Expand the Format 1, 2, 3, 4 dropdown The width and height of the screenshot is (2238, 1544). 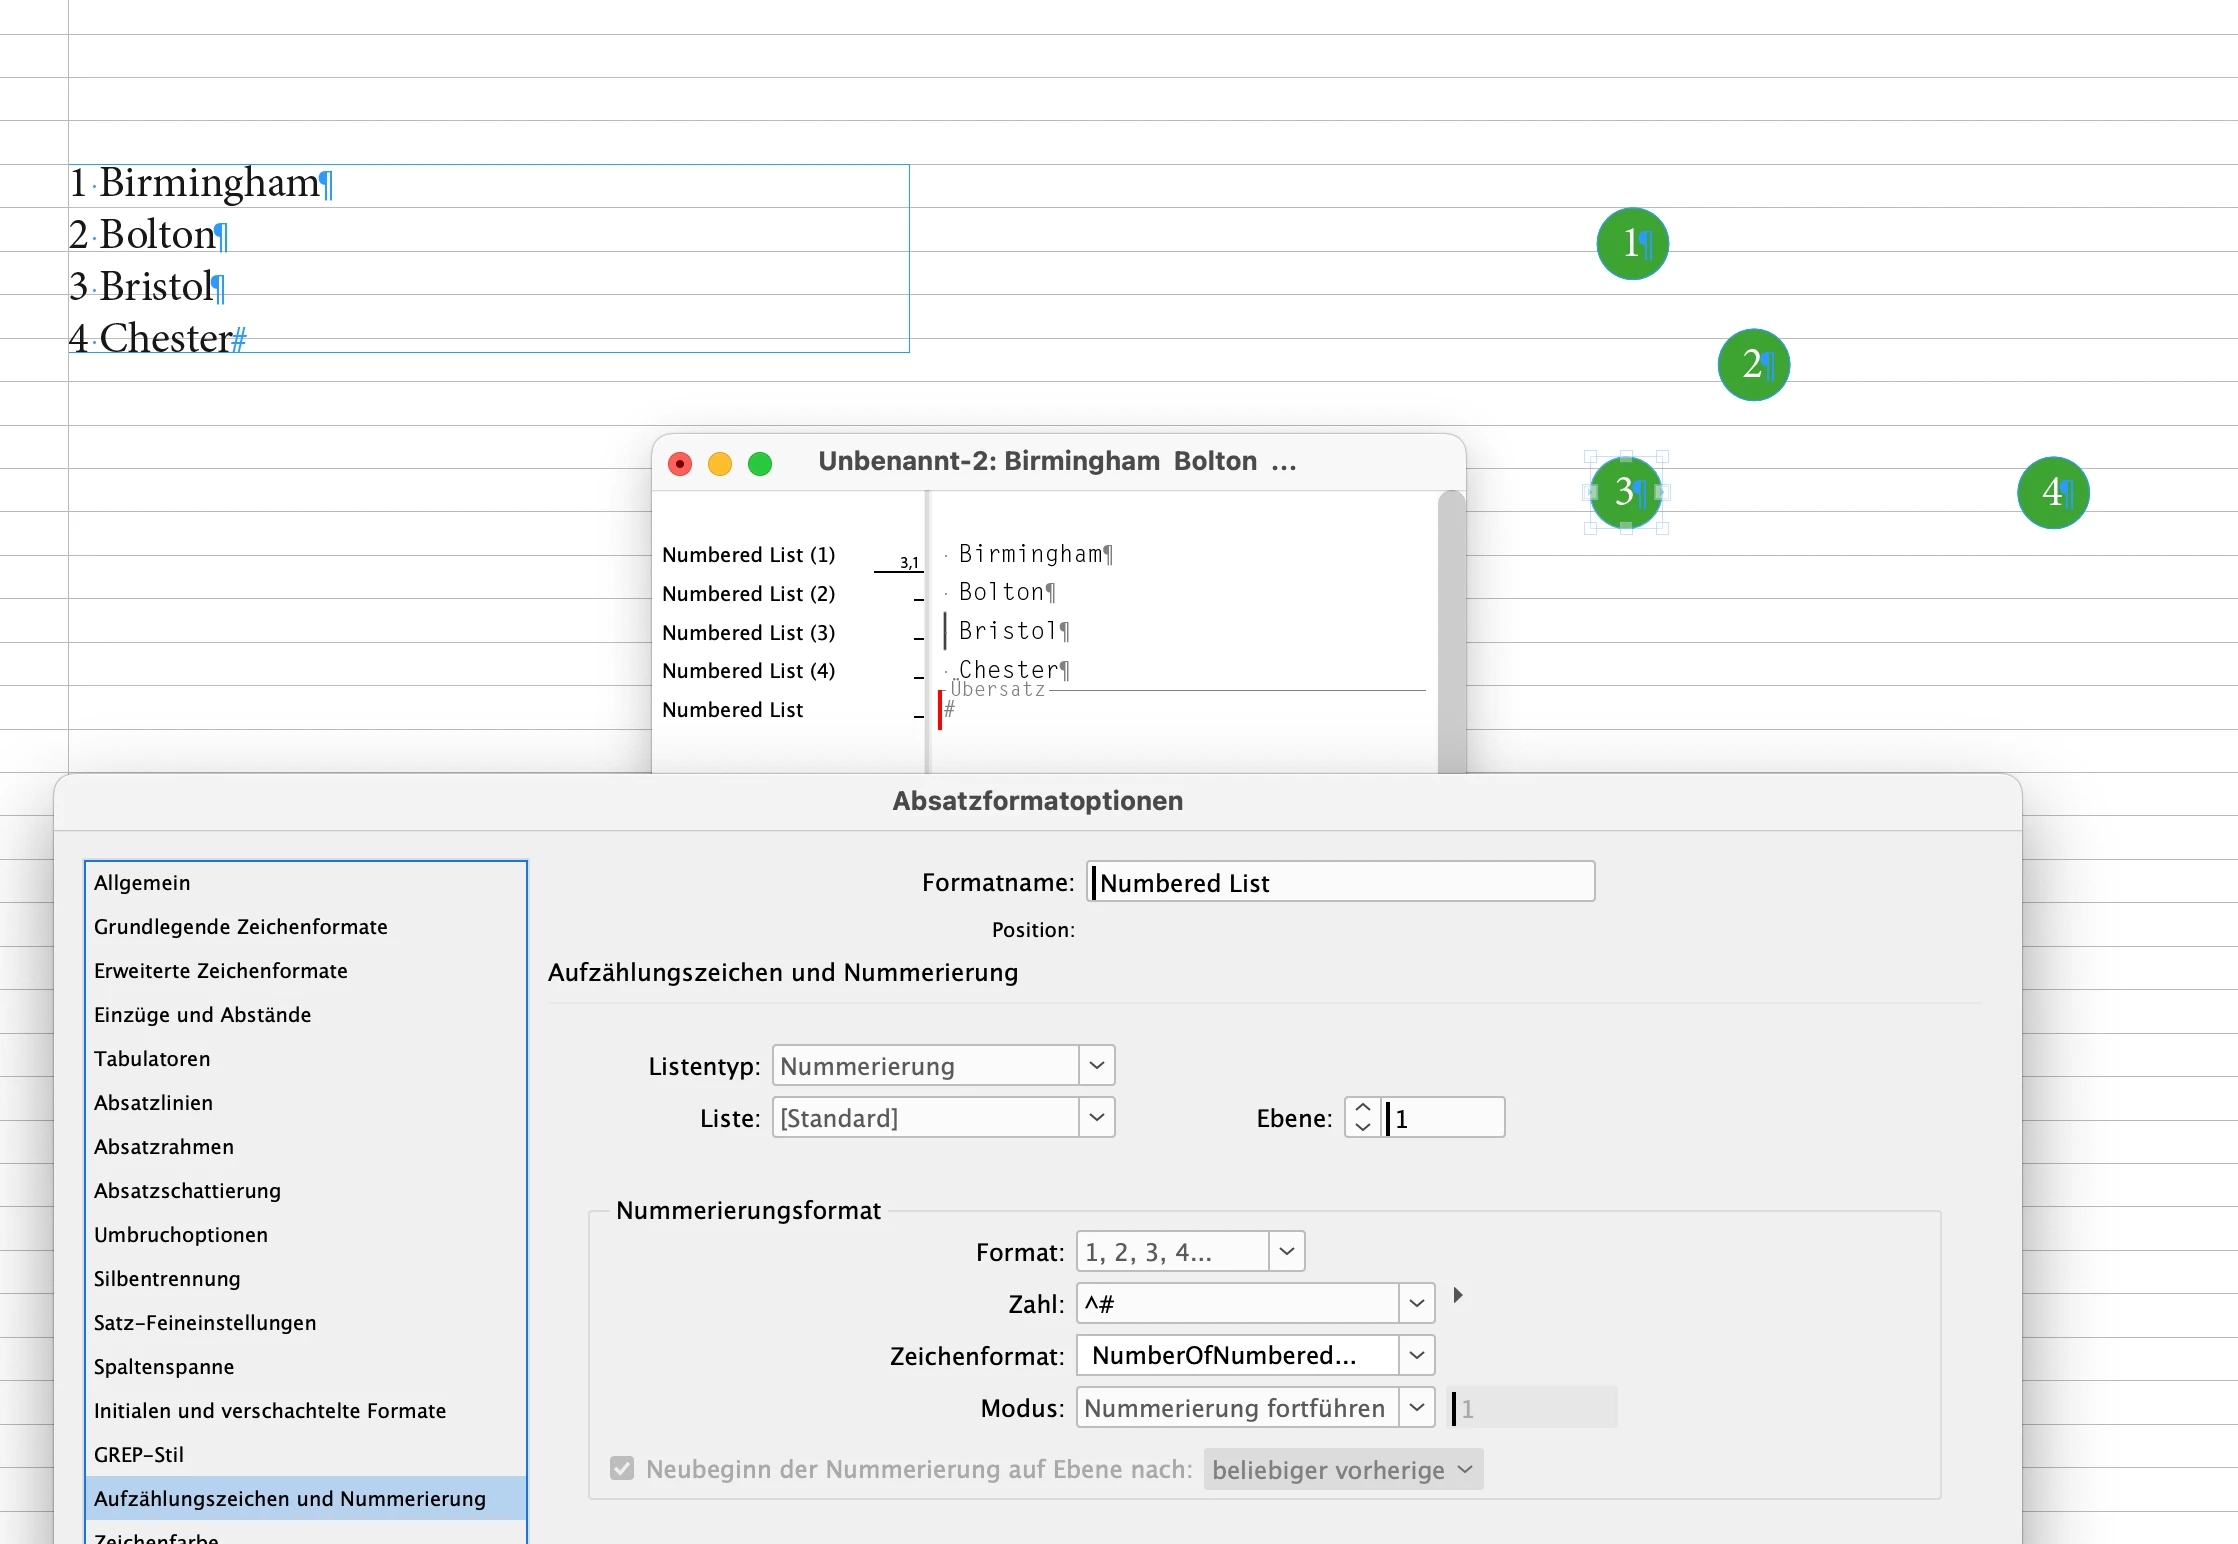click(1286, 1251)
